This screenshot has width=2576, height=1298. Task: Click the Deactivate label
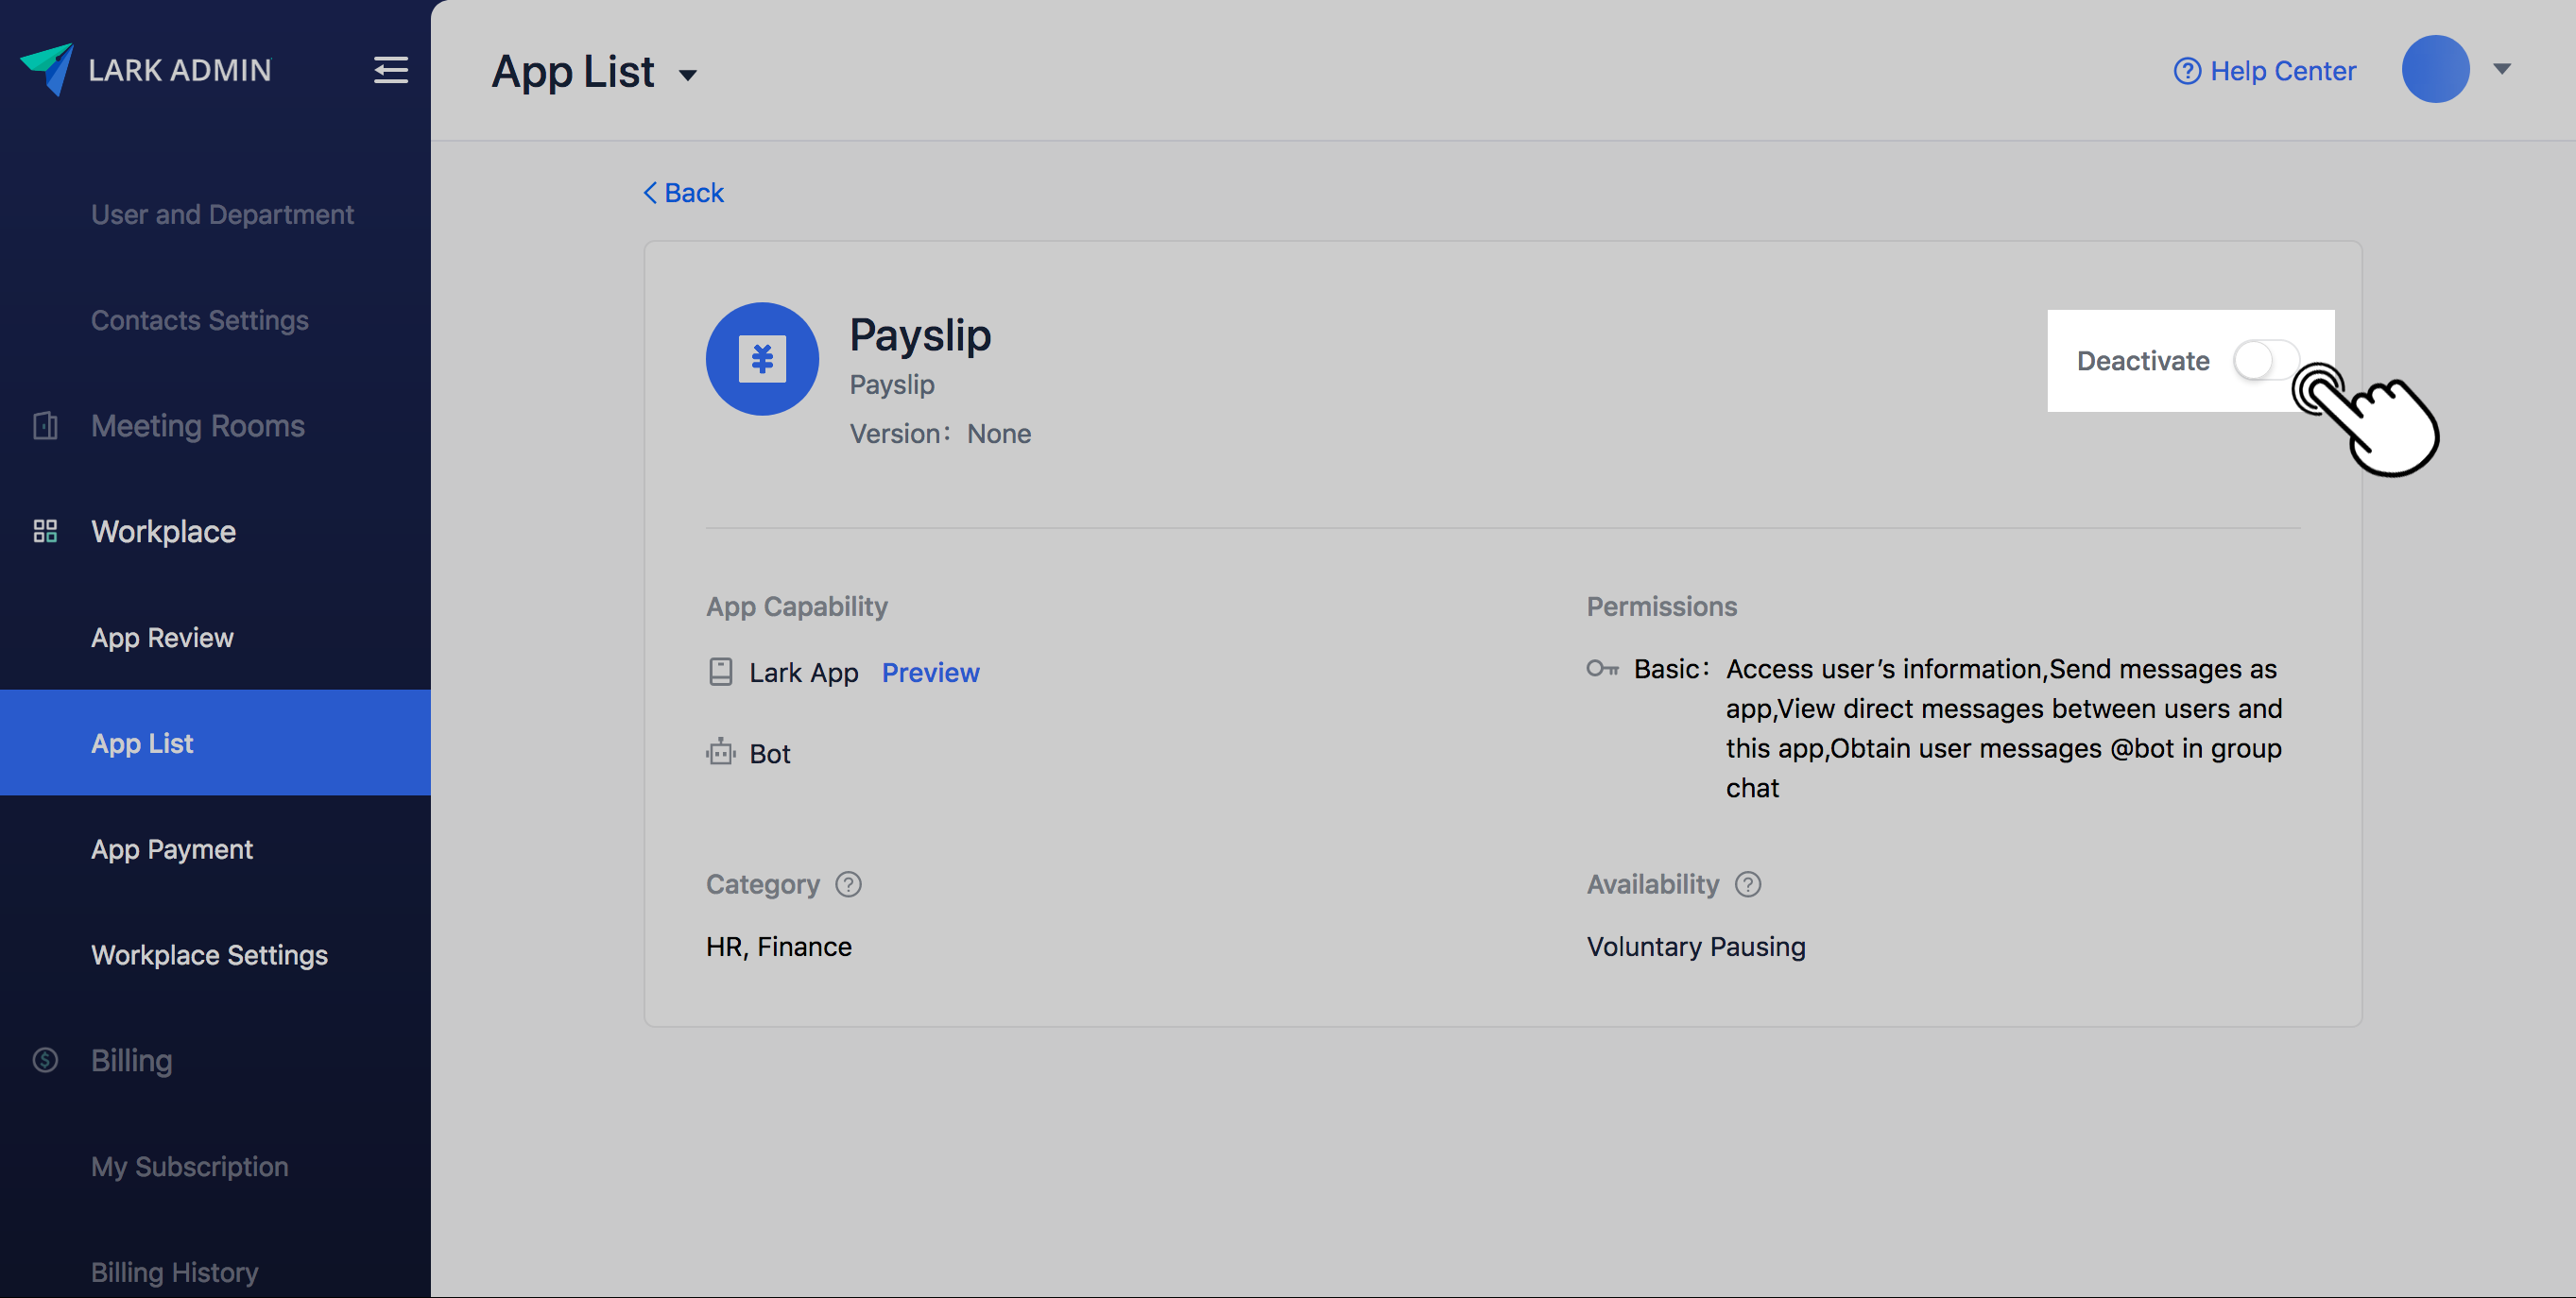[2143, 361]
